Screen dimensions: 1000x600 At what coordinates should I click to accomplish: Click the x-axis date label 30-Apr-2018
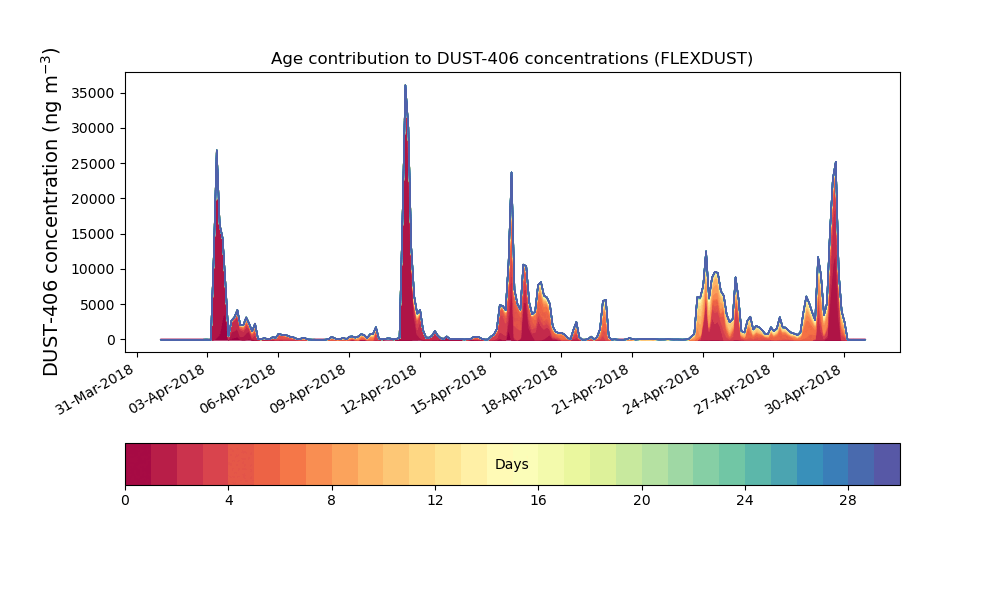tap(802, 389)
